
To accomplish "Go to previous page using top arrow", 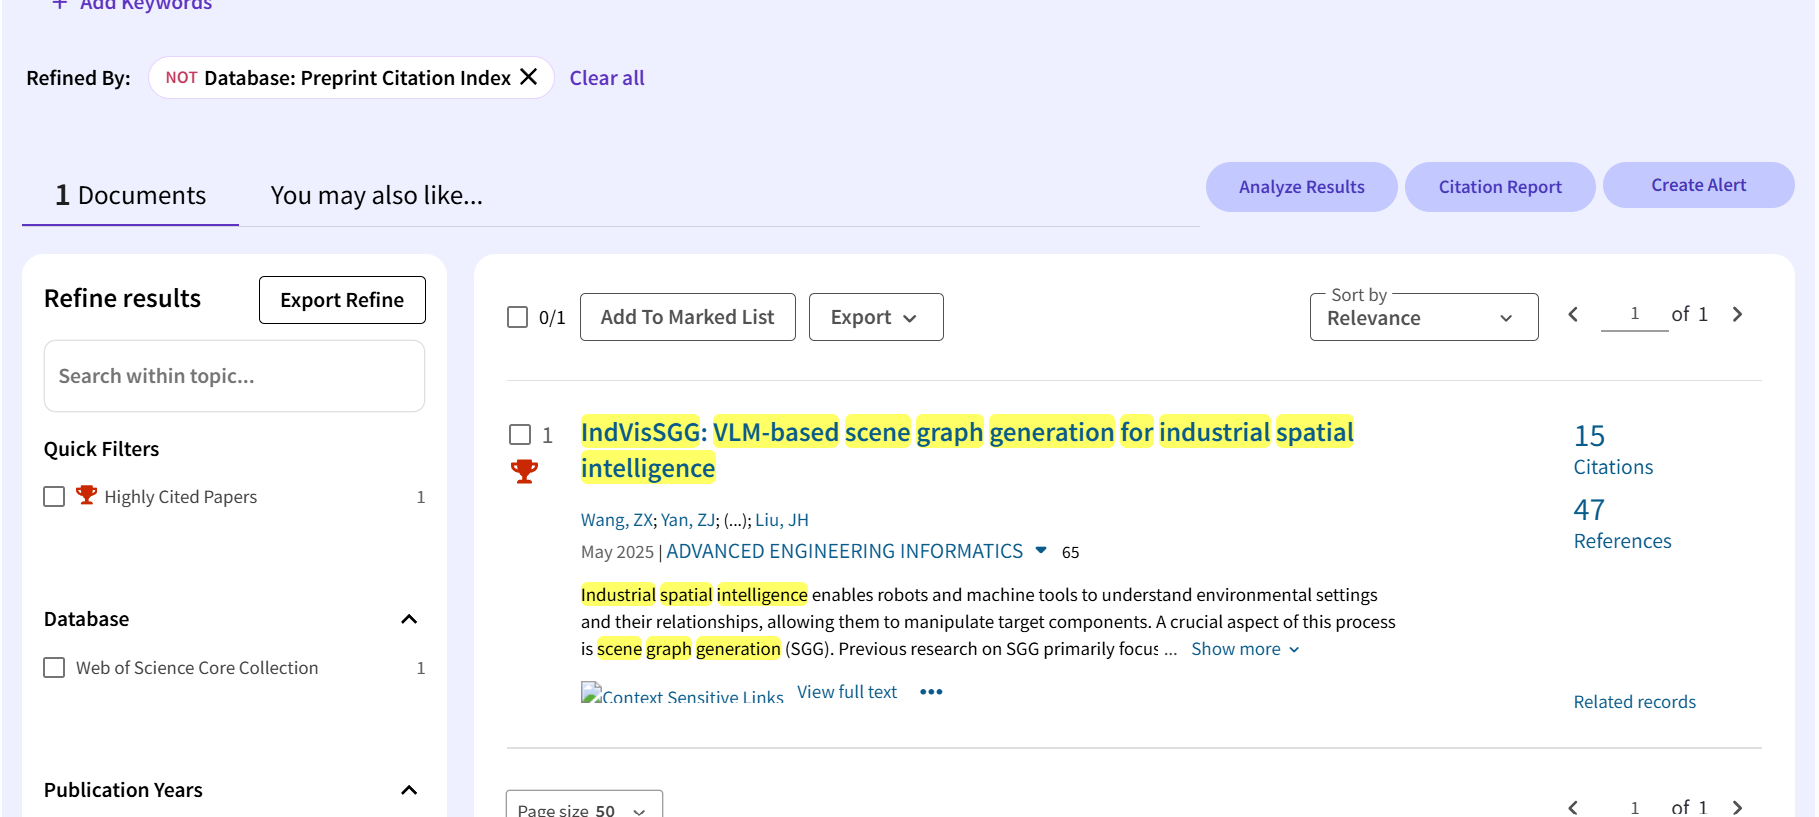I will (x=1573, y=314).
